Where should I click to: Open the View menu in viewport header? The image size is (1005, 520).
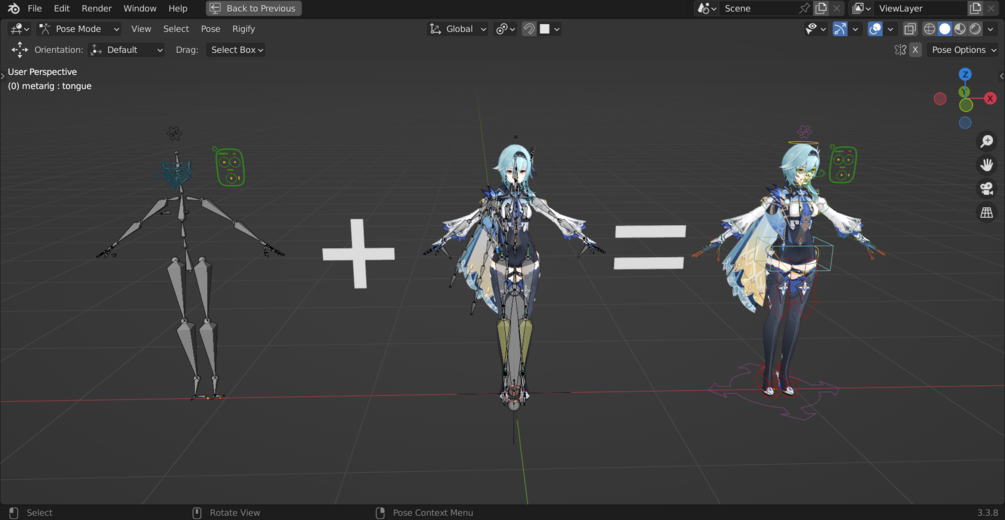click(141, 29)
